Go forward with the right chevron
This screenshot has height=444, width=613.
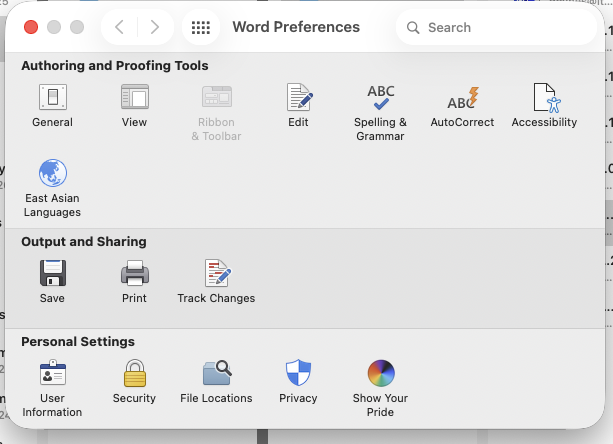(155, 27)
